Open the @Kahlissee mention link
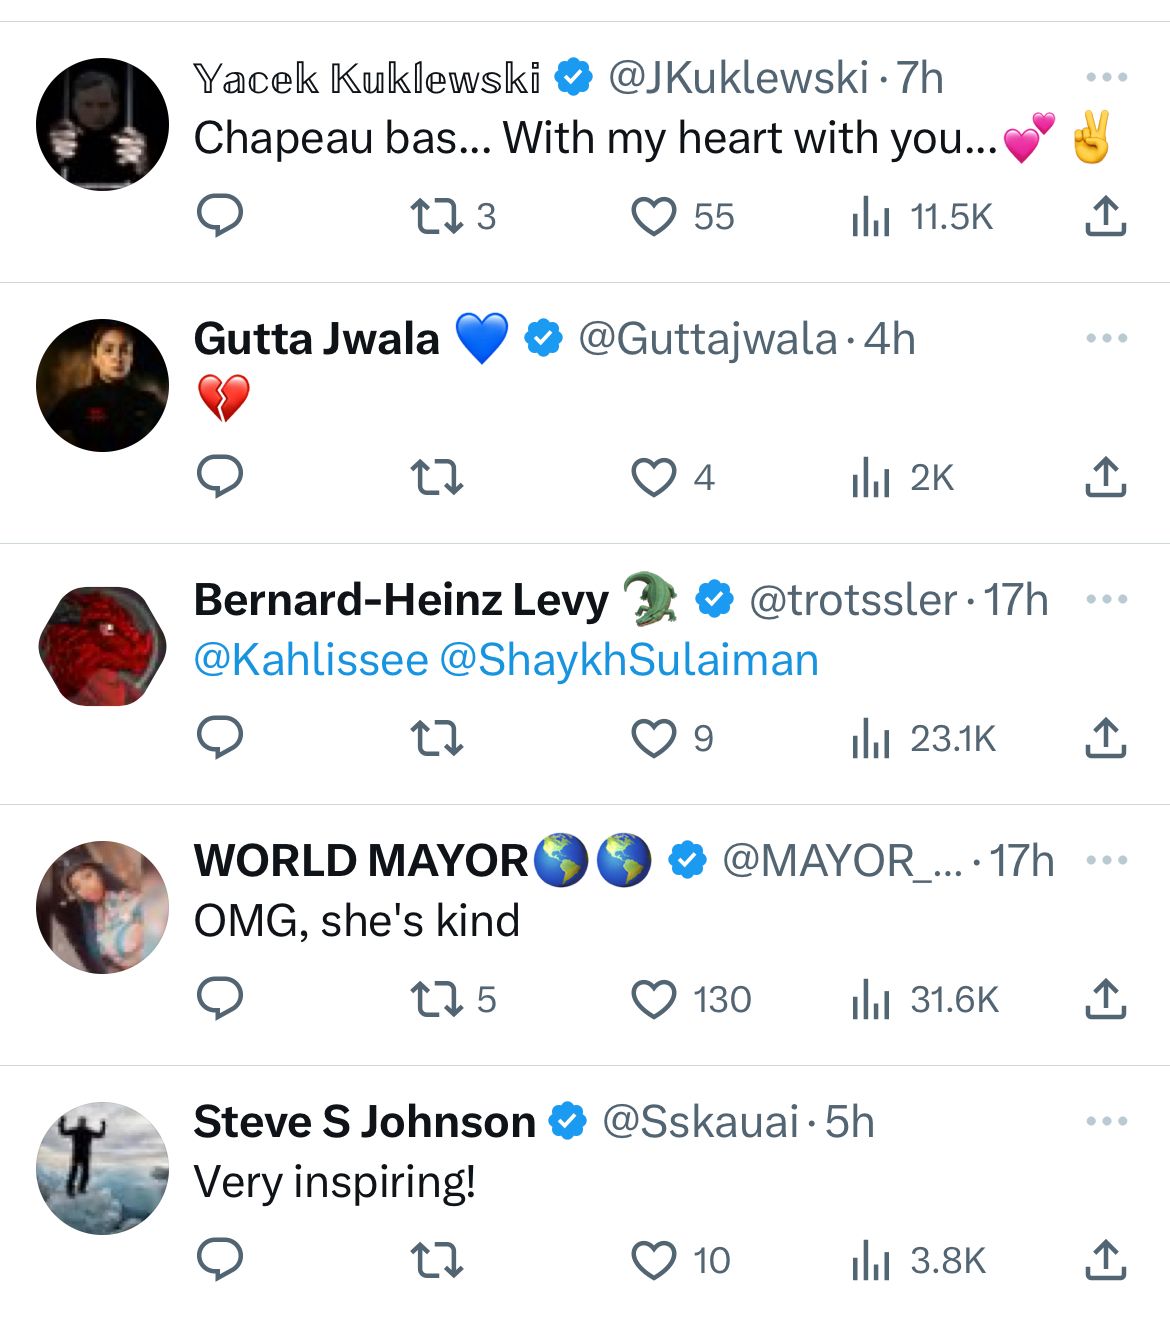Screen dimensions: 1170x1325 click(x=311, y=661)
